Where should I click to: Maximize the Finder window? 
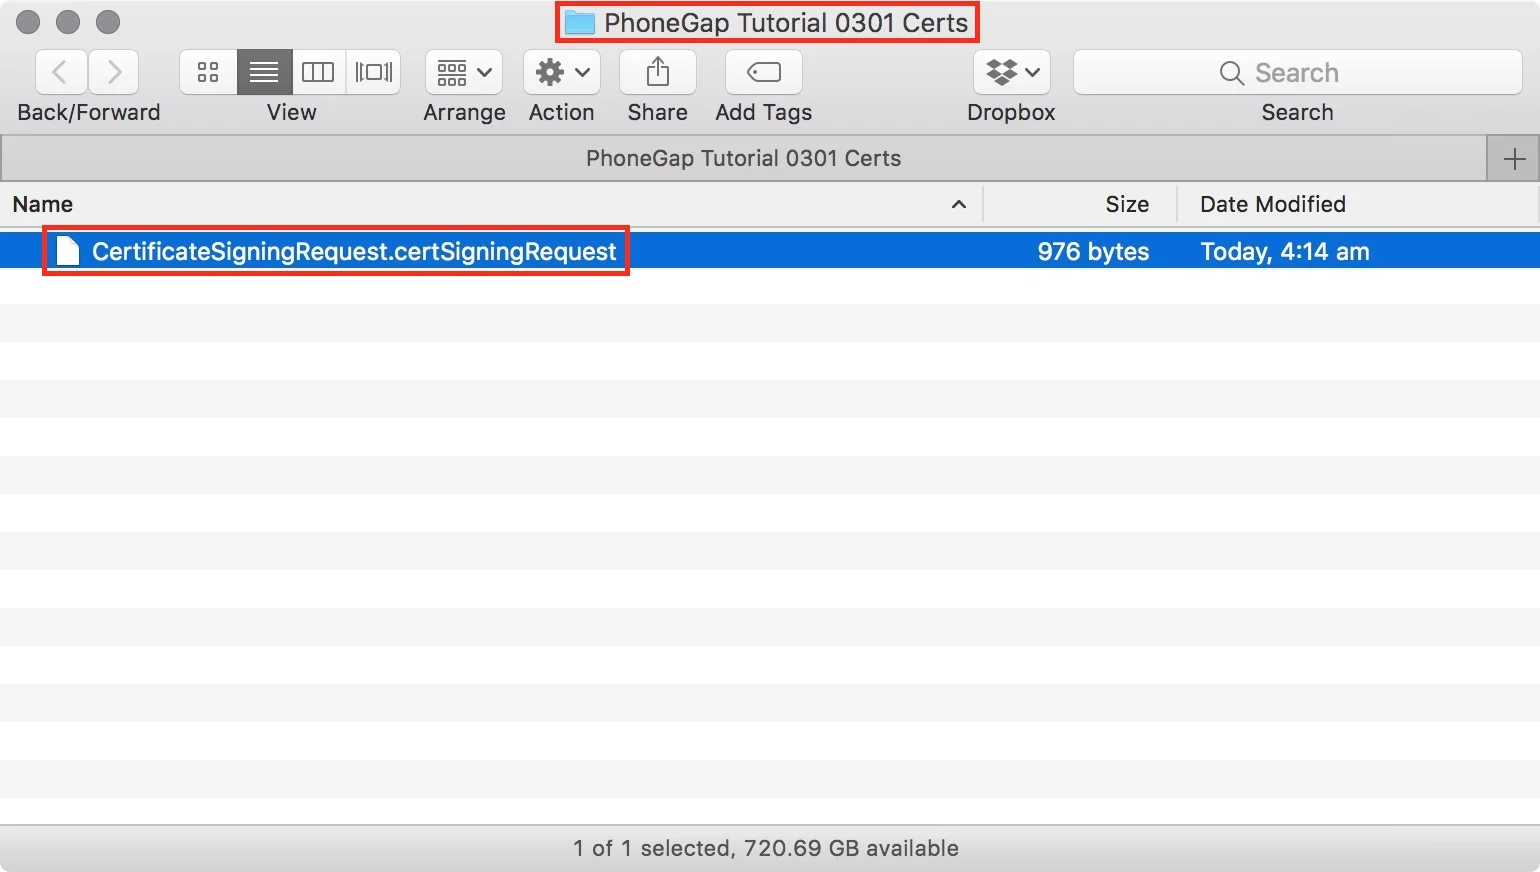coord(108,22)
